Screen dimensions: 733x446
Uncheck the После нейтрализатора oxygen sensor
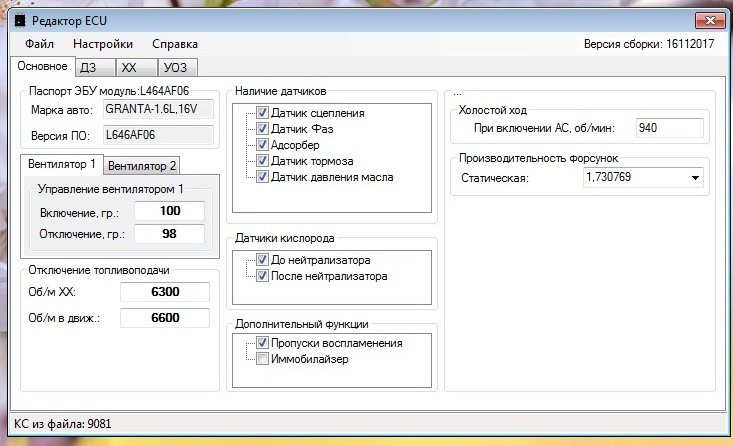(262, 276)
